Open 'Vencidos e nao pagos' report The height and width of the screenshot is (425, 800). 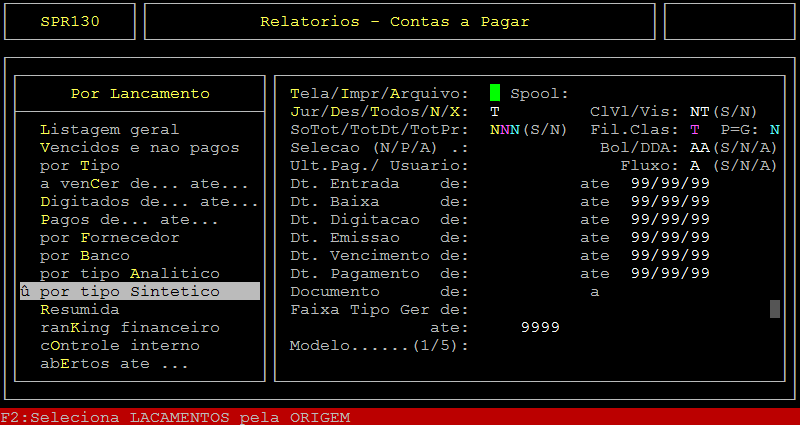140,147
